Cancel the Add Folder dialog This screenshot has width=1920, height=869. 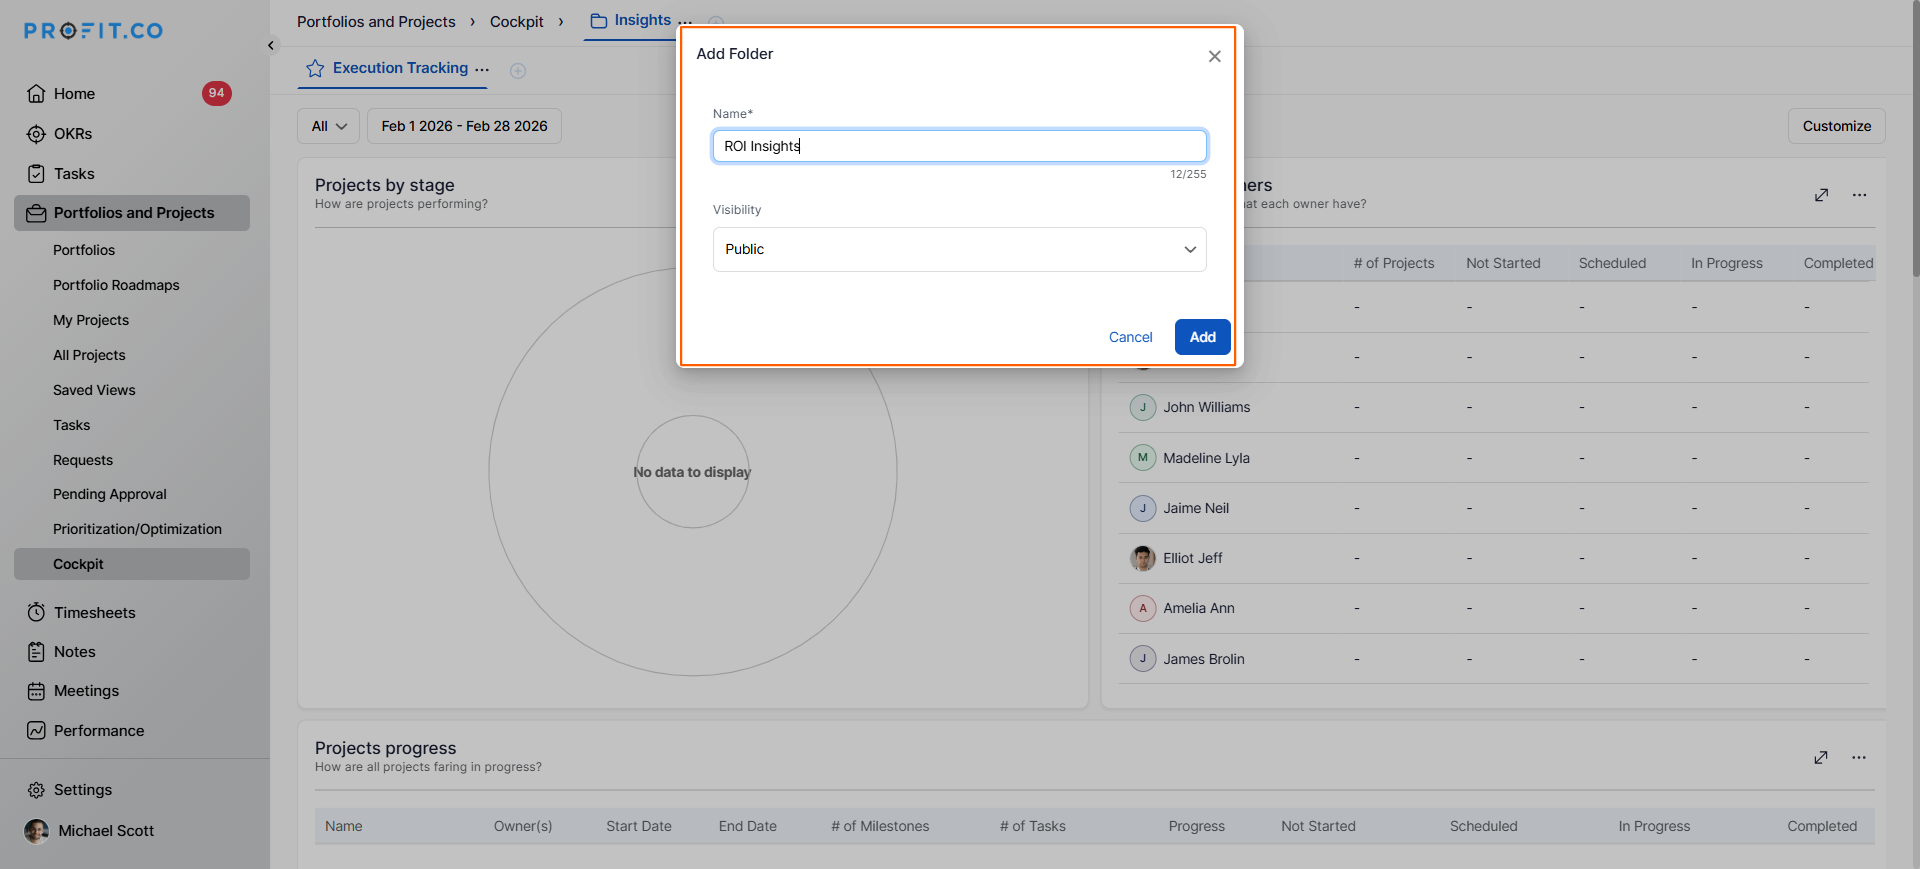point(1130,337)
